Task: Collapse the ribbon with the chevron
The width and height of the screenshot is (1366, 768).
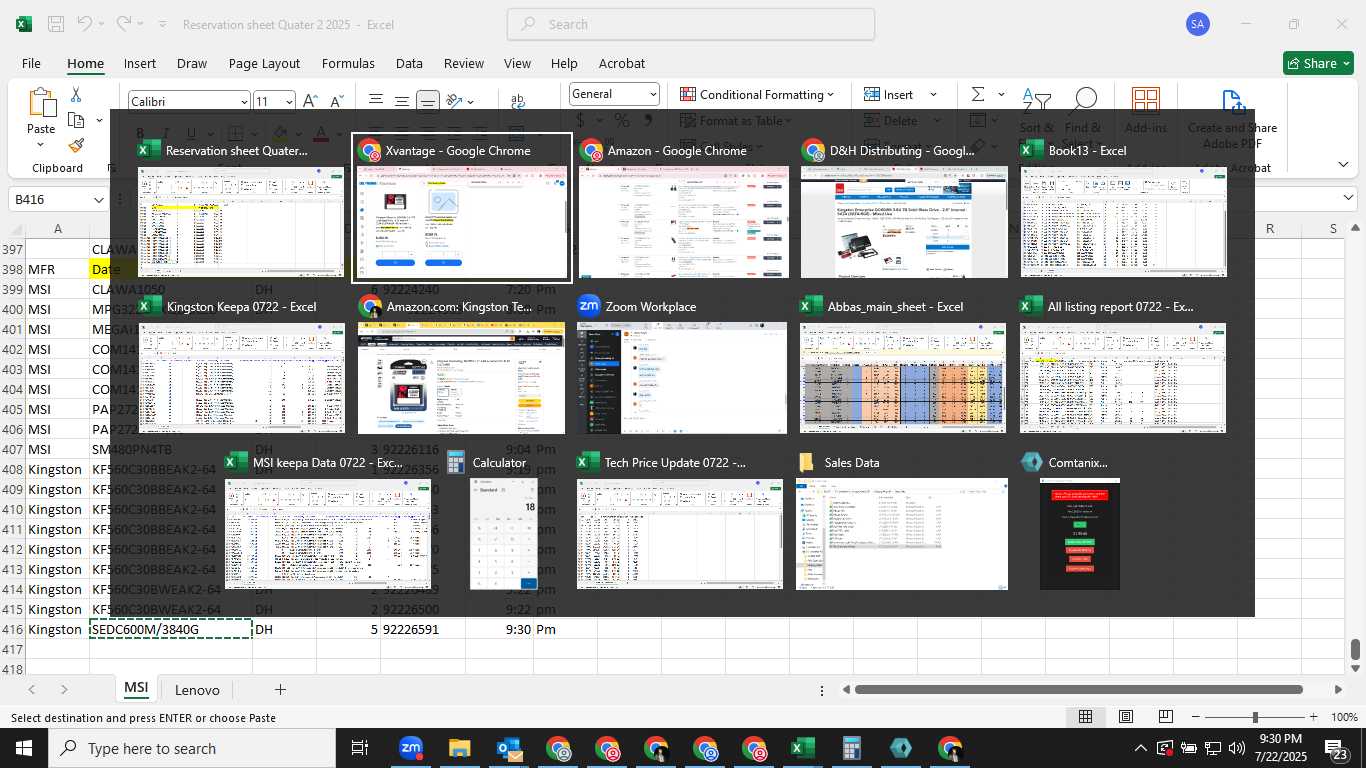Action: click(1343, 165)
